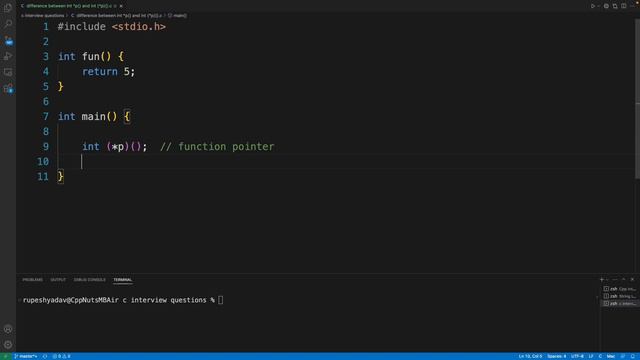Close the terminal panel
640x360 pixels.
tap(632, 280)
